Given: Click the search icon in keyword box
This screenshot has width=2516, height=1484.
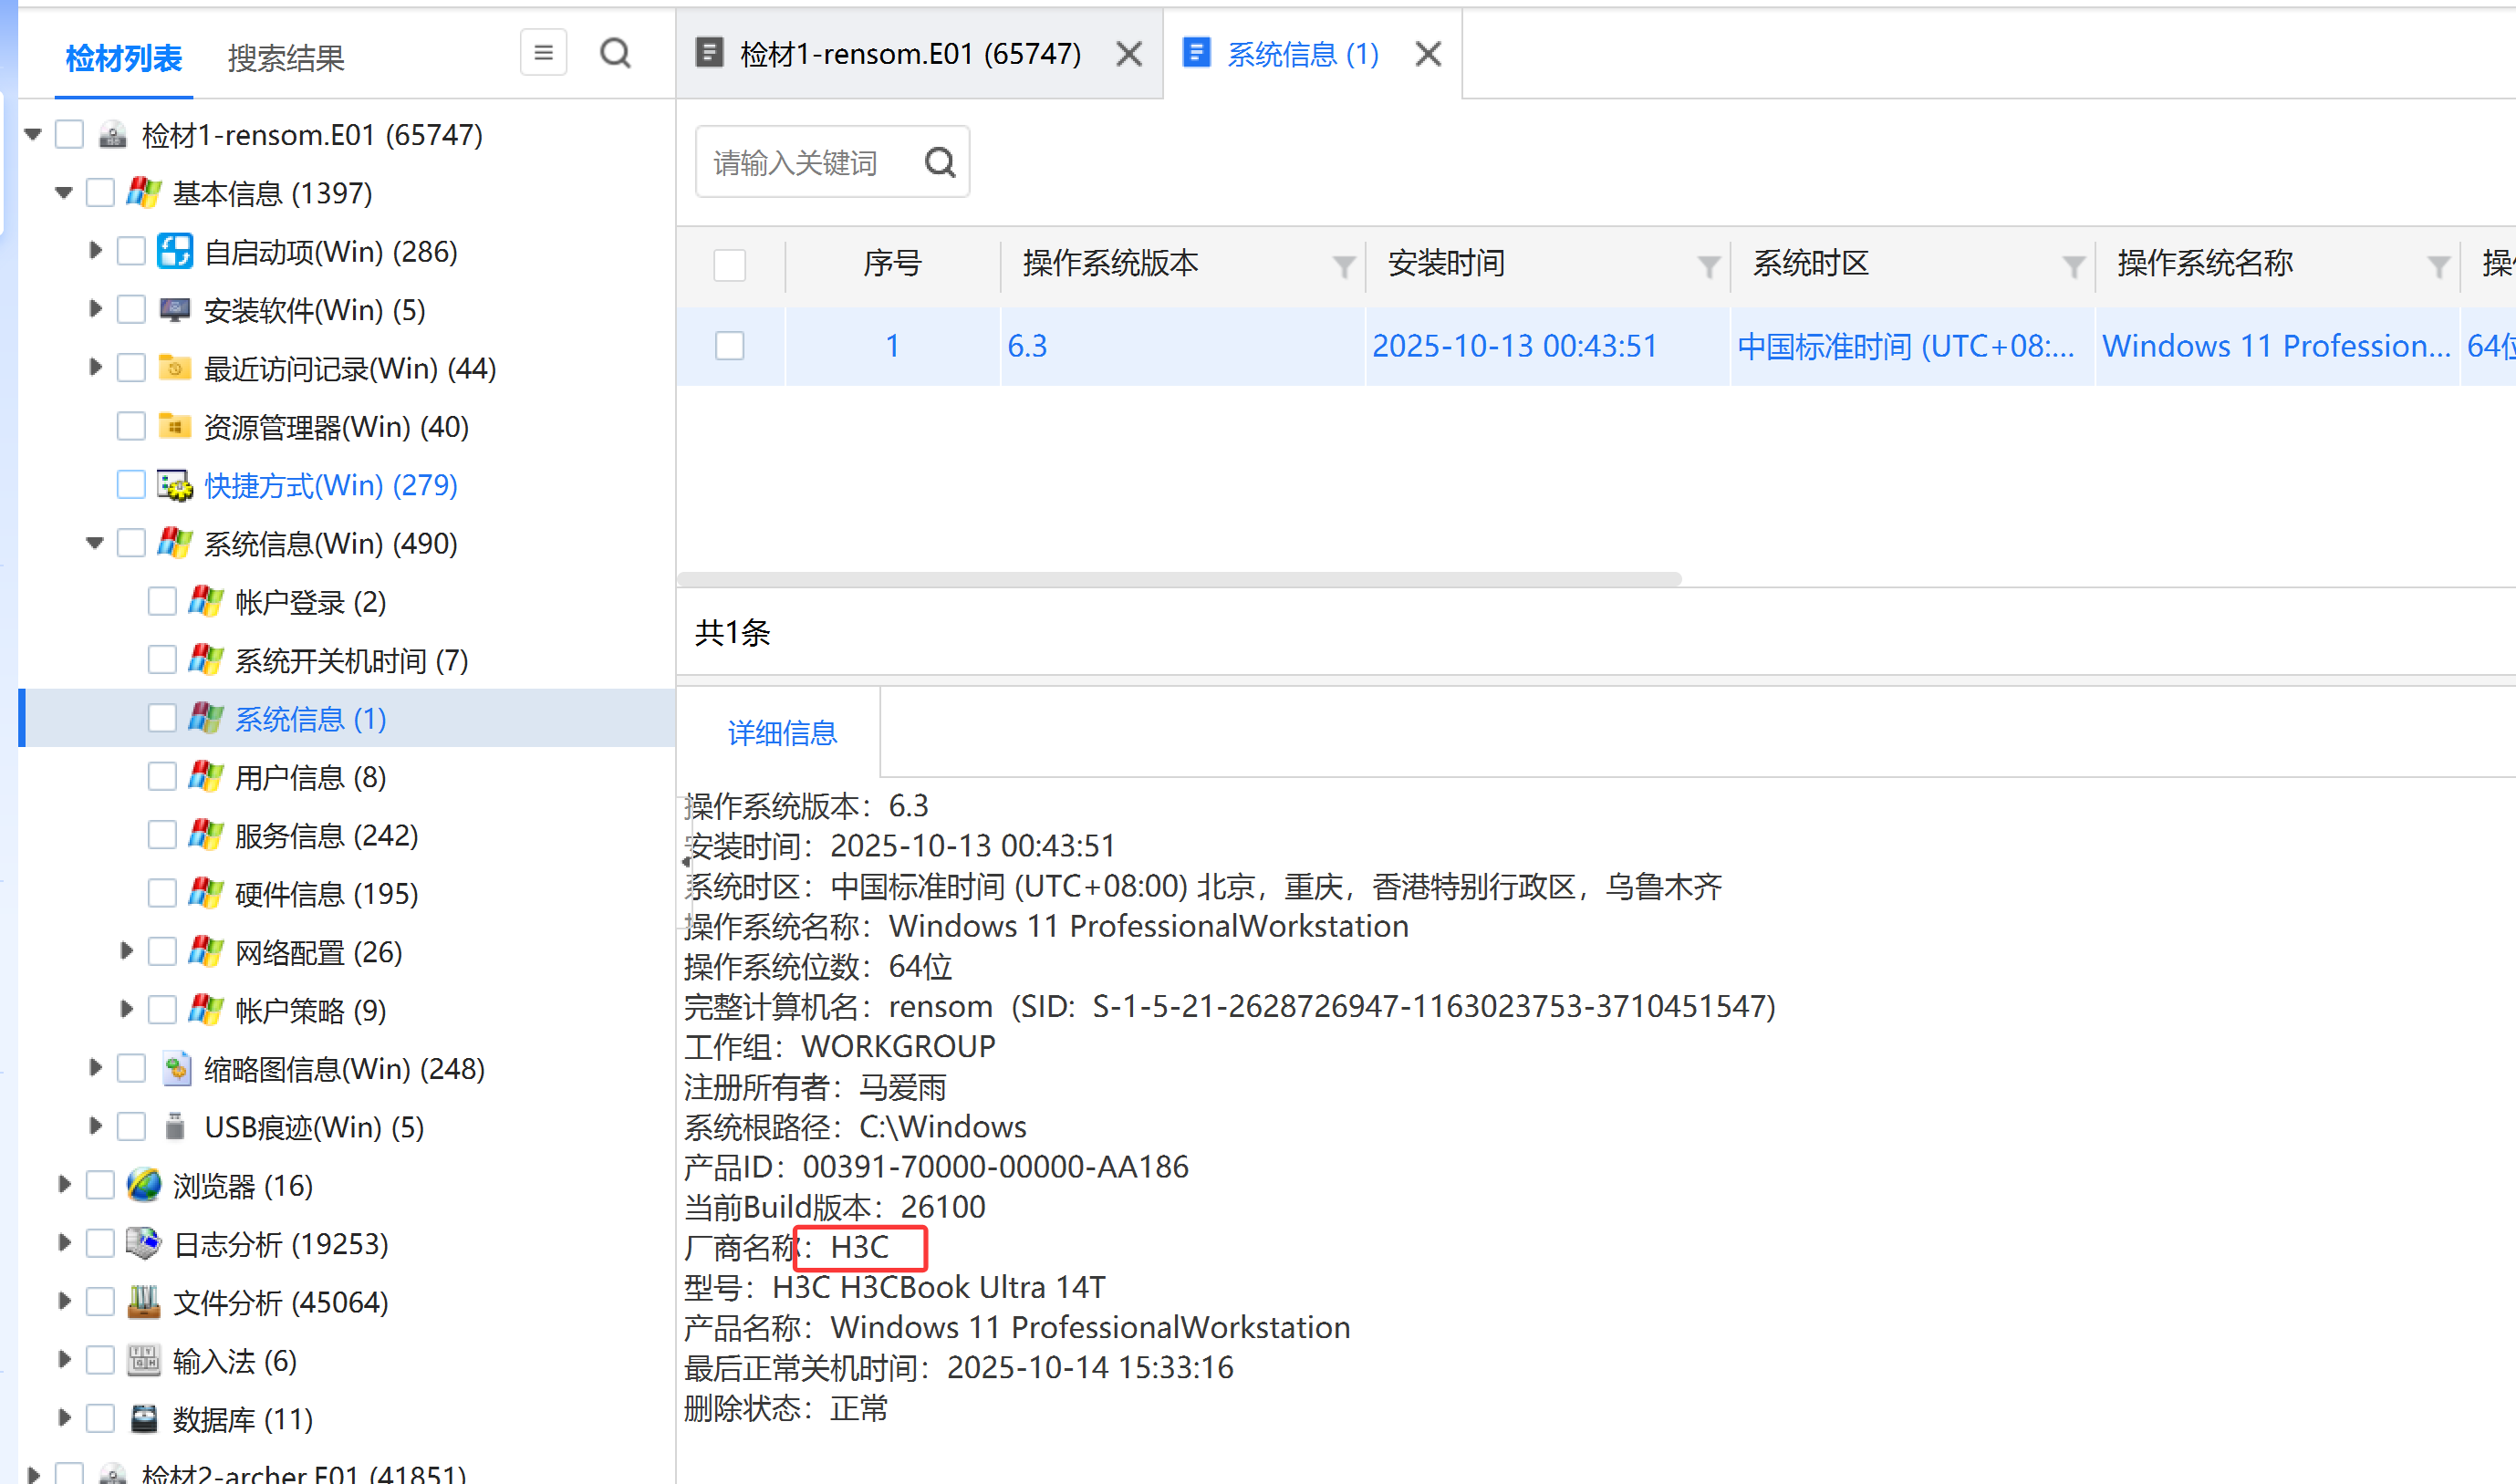Looking at the screenshot, I should pyautogui.click(x=940, y=162).
